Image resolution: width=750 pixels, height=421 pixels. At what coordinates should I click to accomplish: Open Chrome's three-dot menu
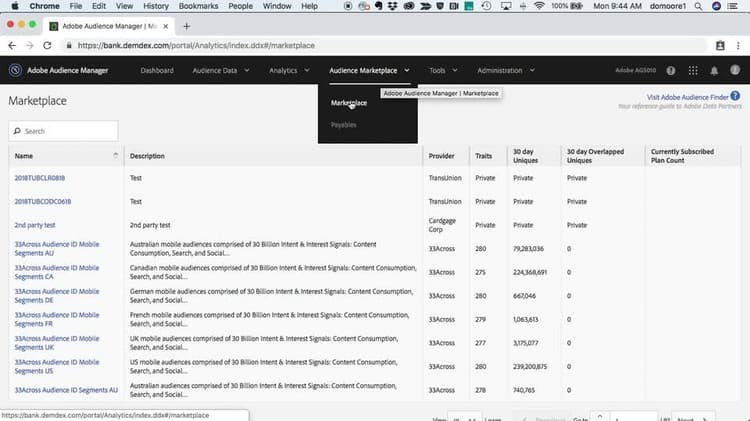coord(738,45)
